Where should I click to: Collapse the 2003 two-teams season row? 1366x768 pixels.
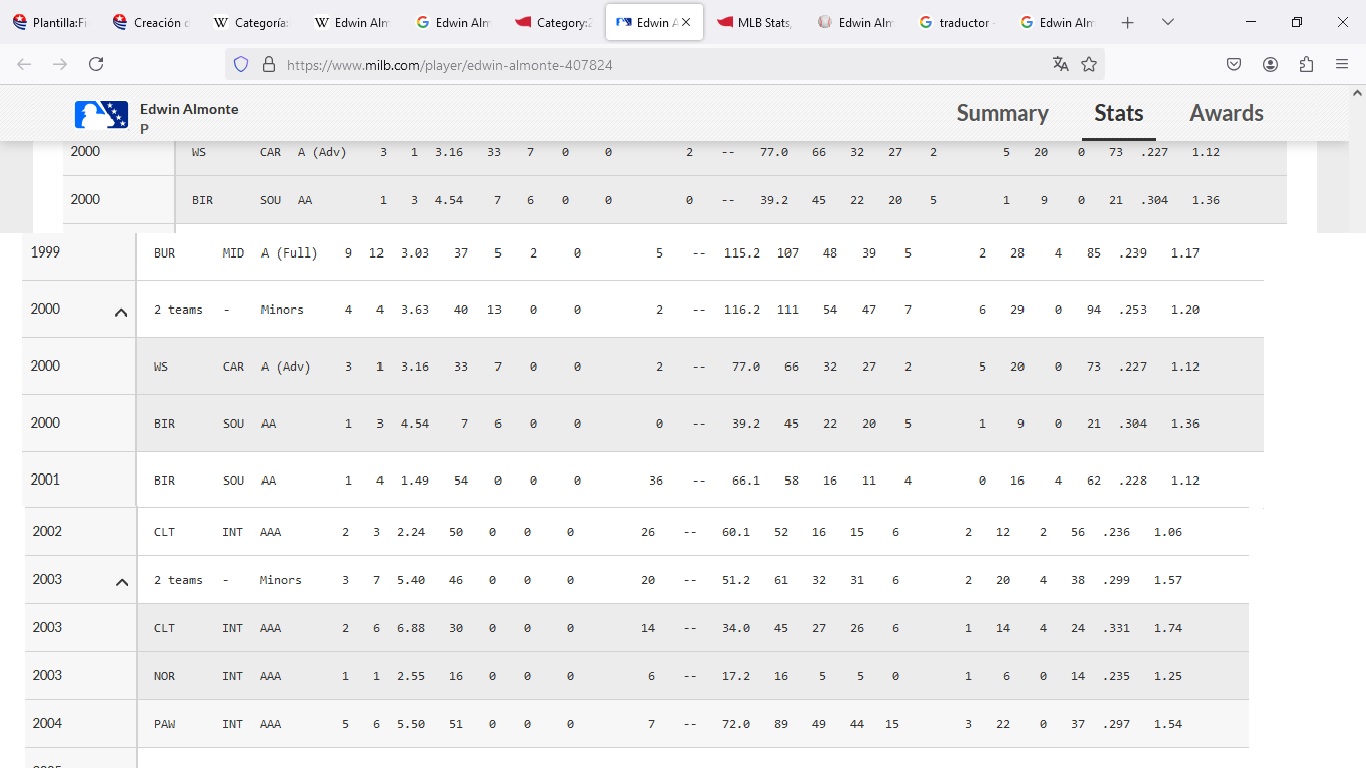(122, 582)
